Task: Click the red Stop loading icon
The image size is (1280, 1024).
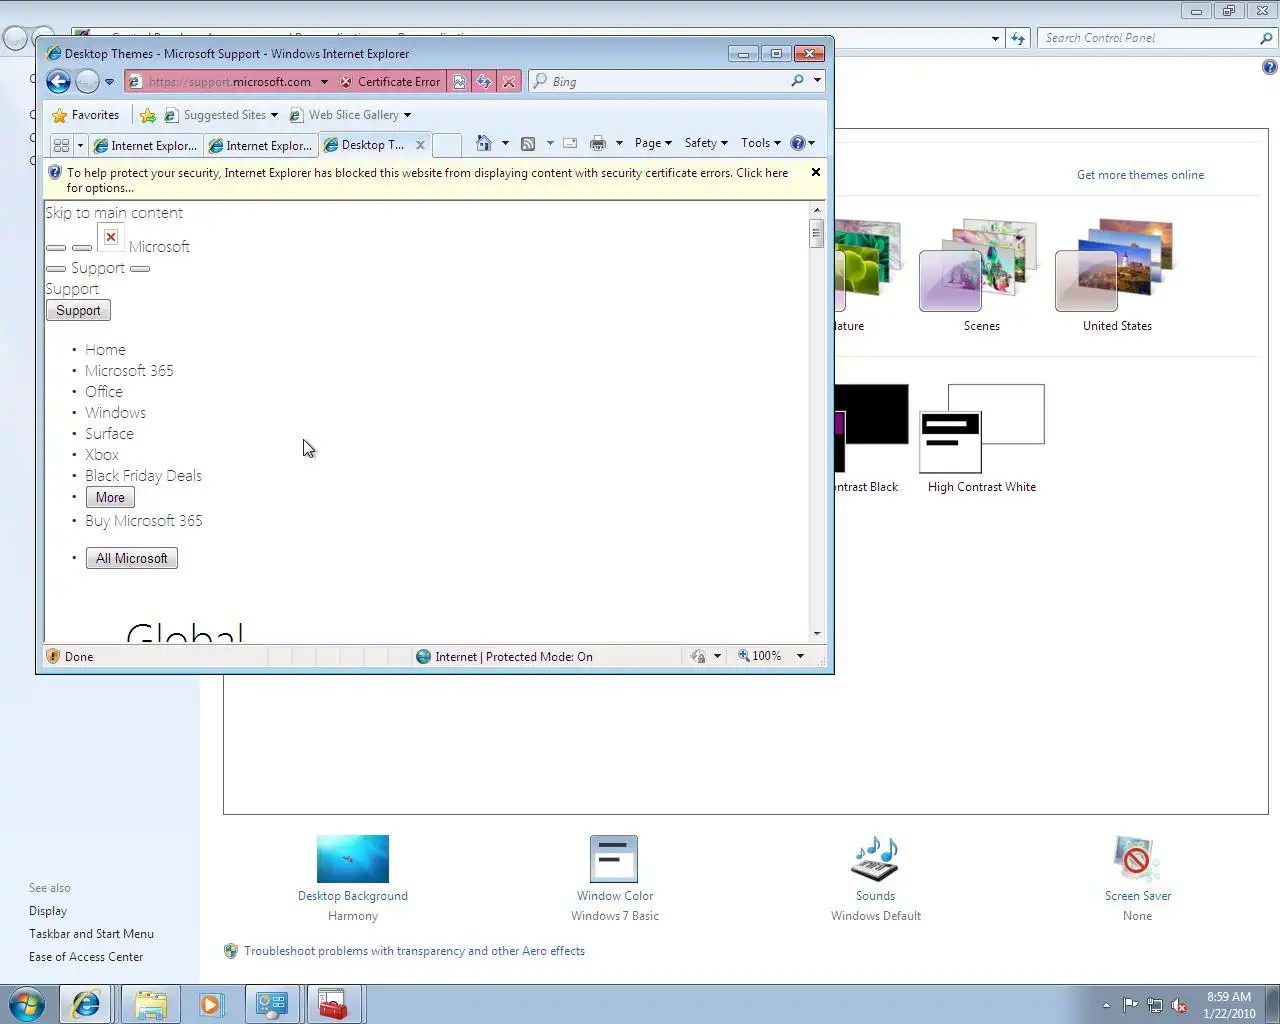Action: [x=509, y=82]
